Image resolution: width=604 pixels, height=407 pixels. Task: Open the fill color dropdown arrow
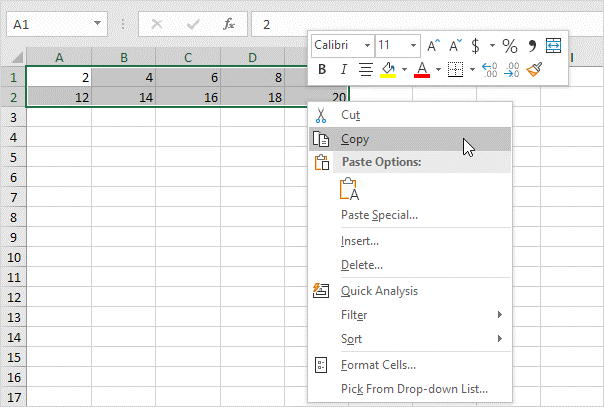pyautogui.click(x=404, y=69)
